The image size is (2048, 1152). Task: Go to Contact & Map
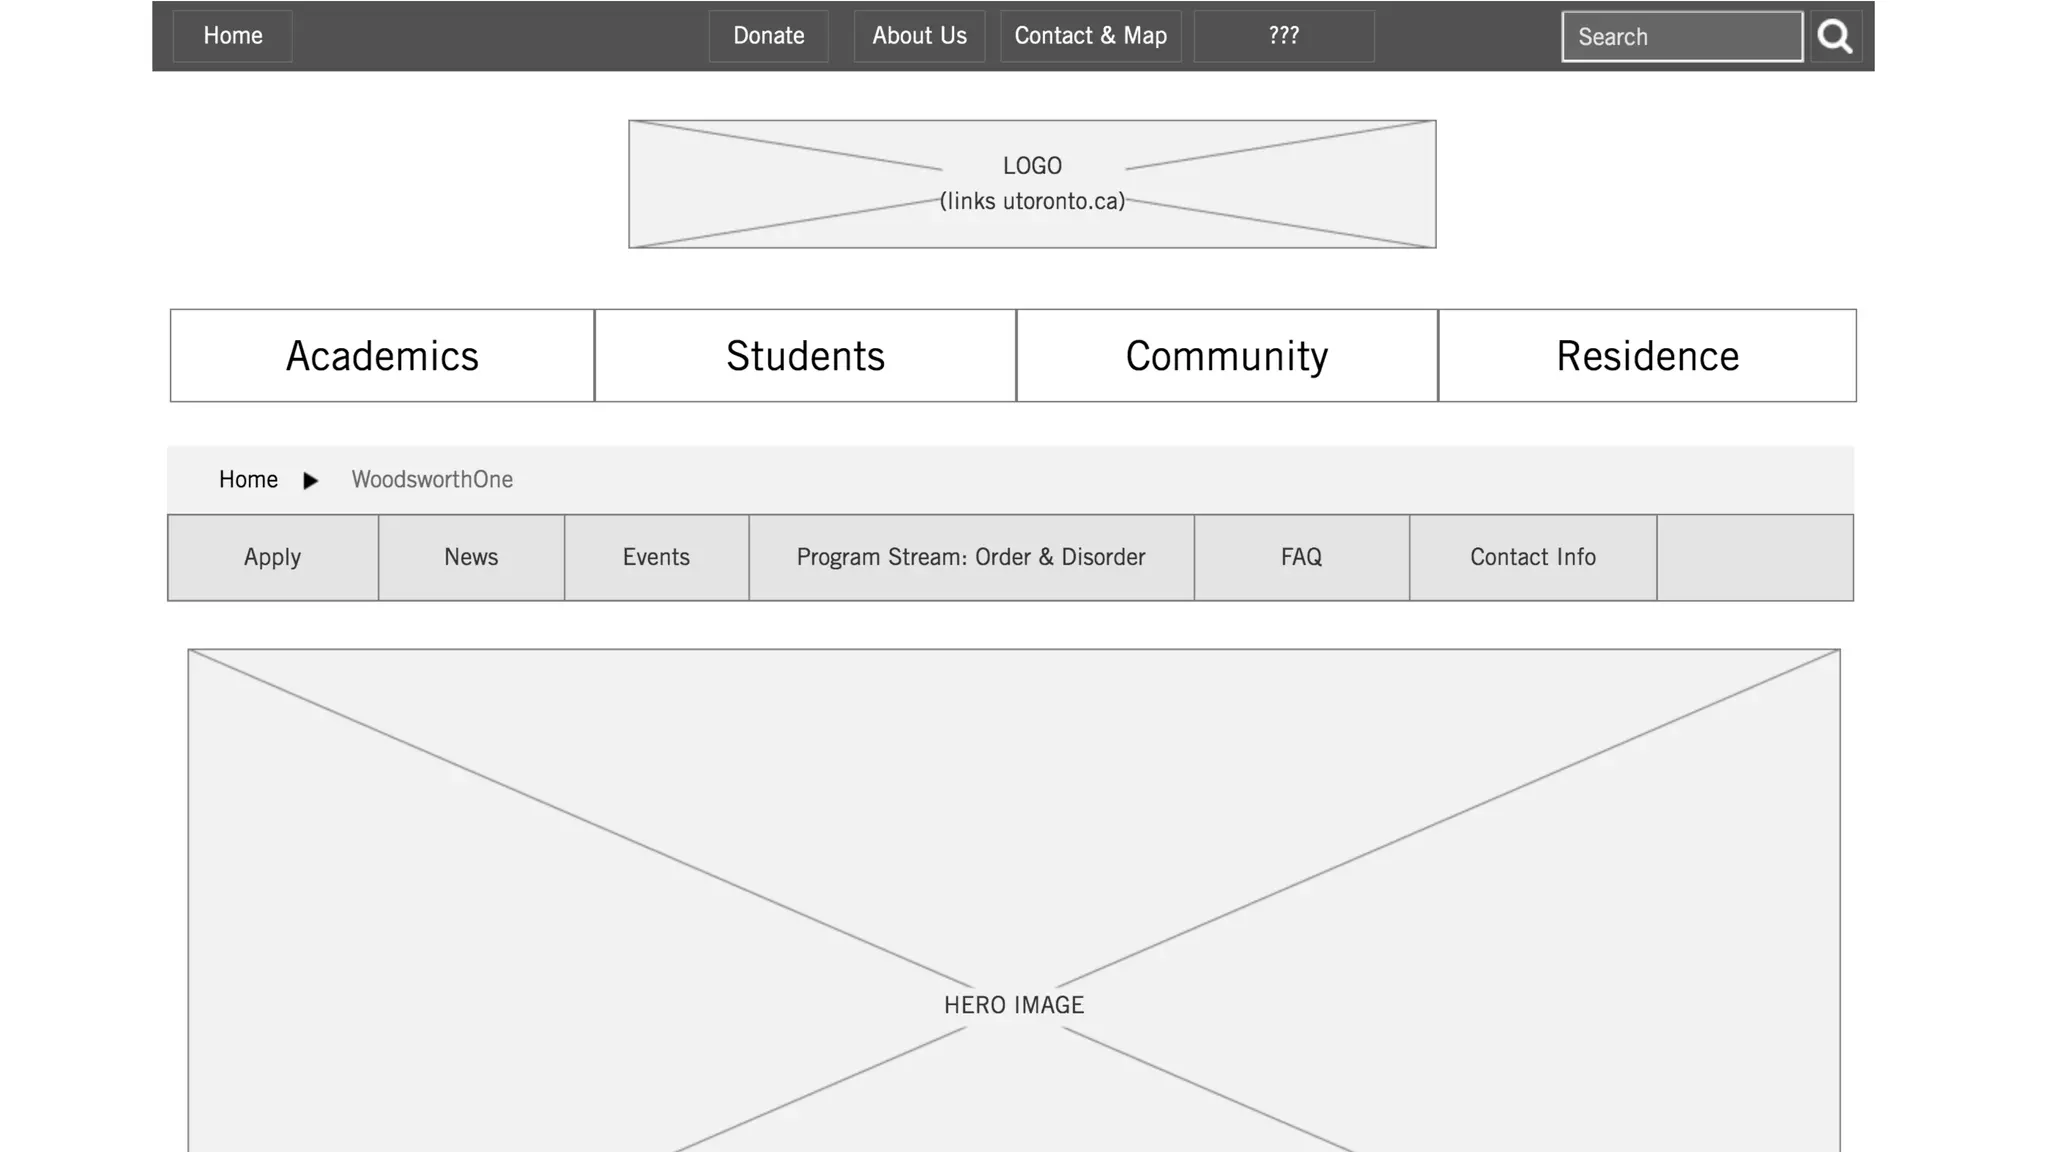[x=1090, y=36]
